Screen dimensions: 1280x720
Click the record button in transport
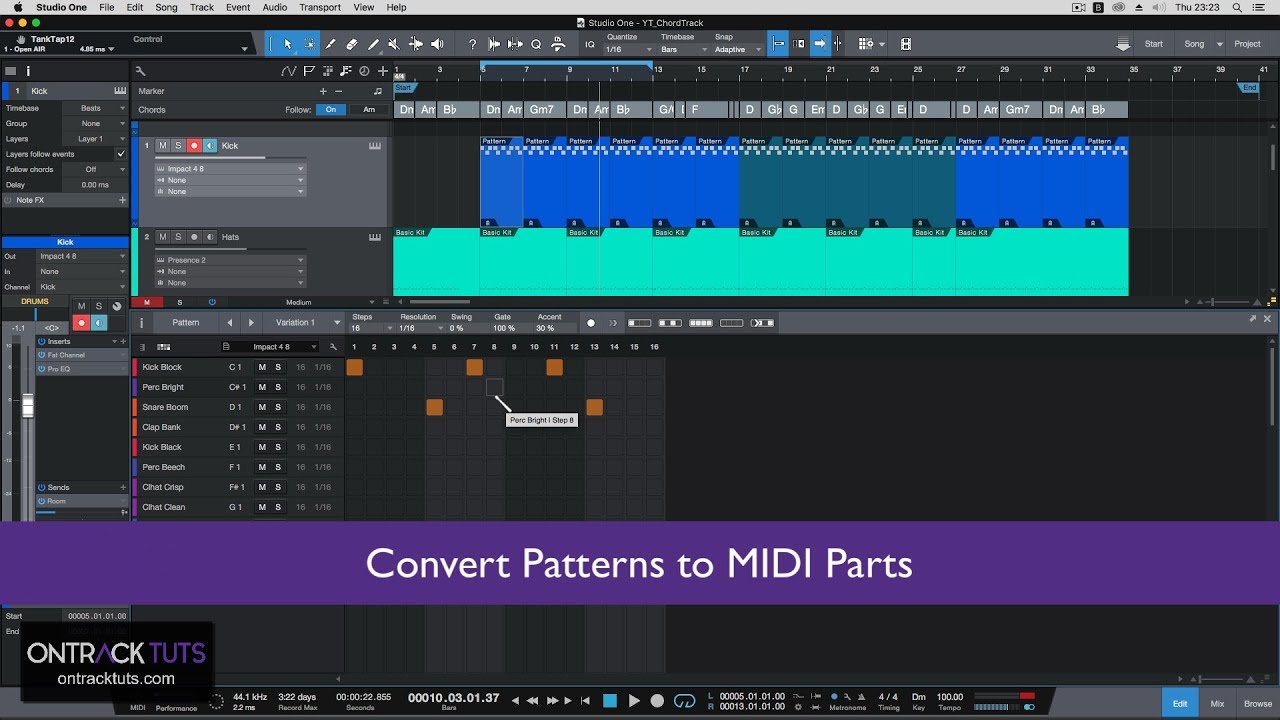(657, 701)
